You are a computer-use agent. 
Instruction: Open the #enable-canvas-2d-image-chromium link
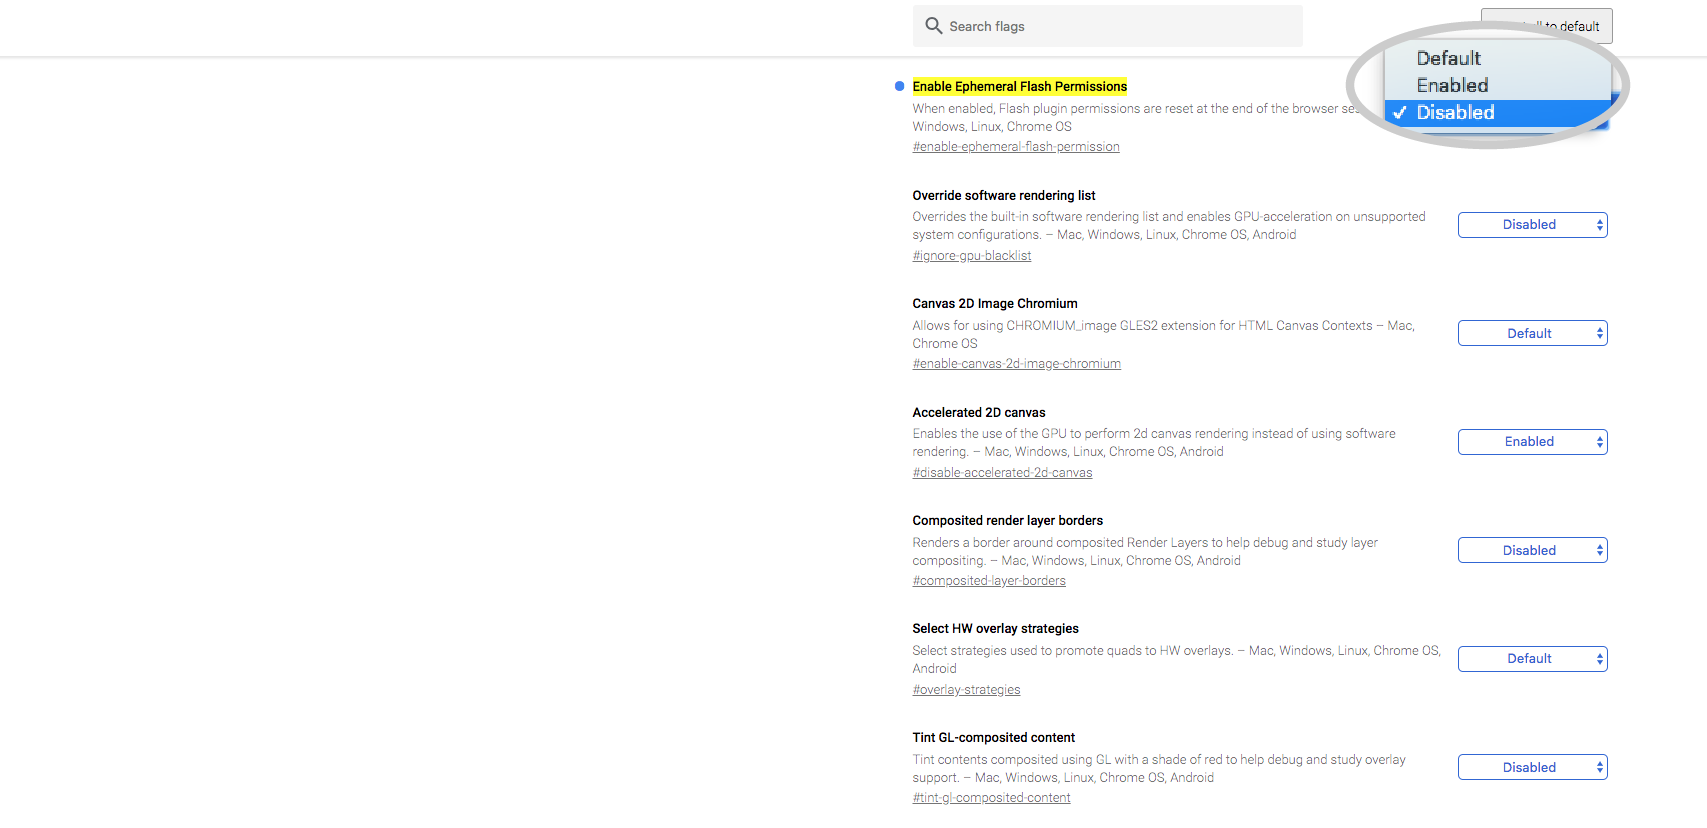coord(1016,364)
